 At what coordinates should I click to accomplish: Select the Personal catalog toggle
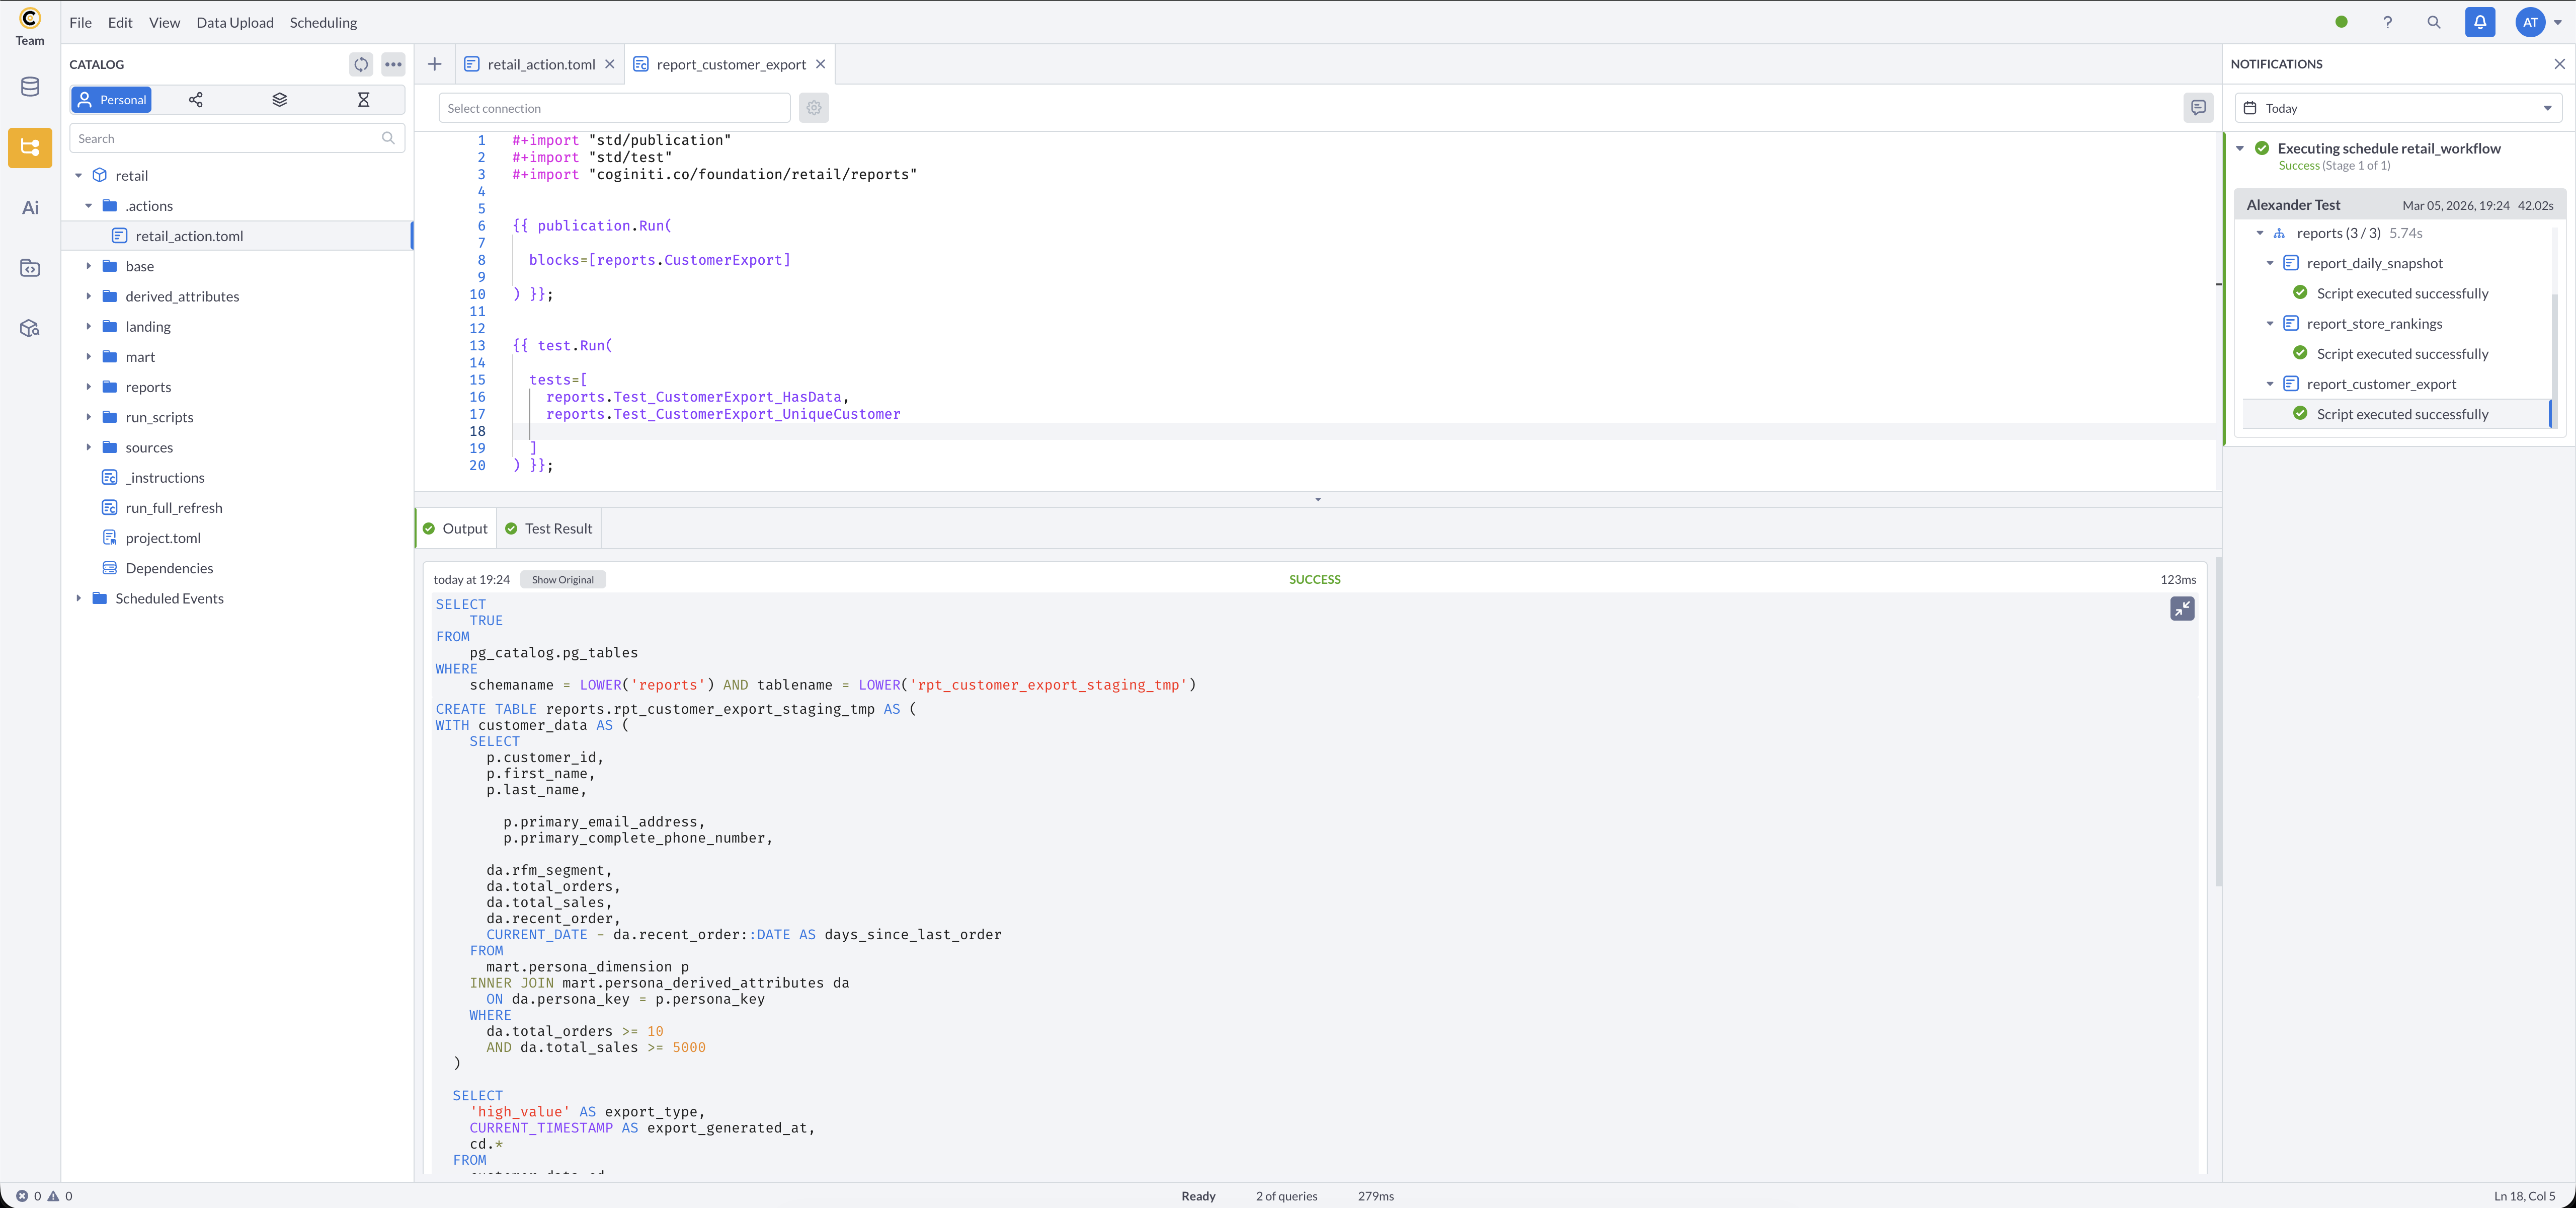pos(112,100)
